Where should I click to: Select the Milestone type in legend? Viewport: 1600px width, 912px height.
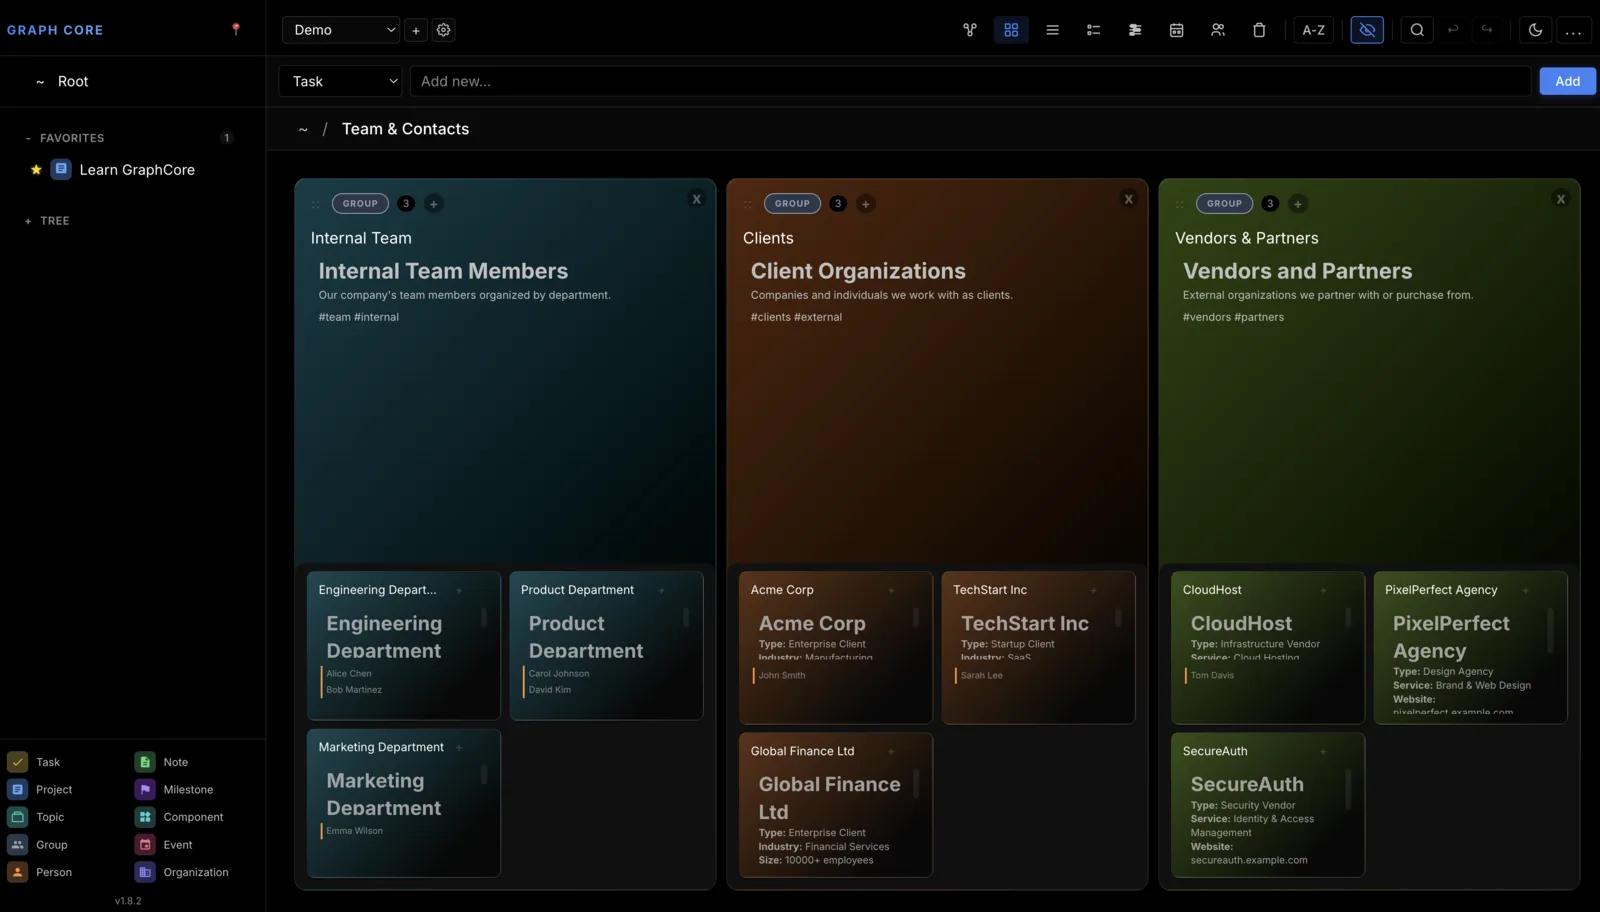[x=174, y=790]
